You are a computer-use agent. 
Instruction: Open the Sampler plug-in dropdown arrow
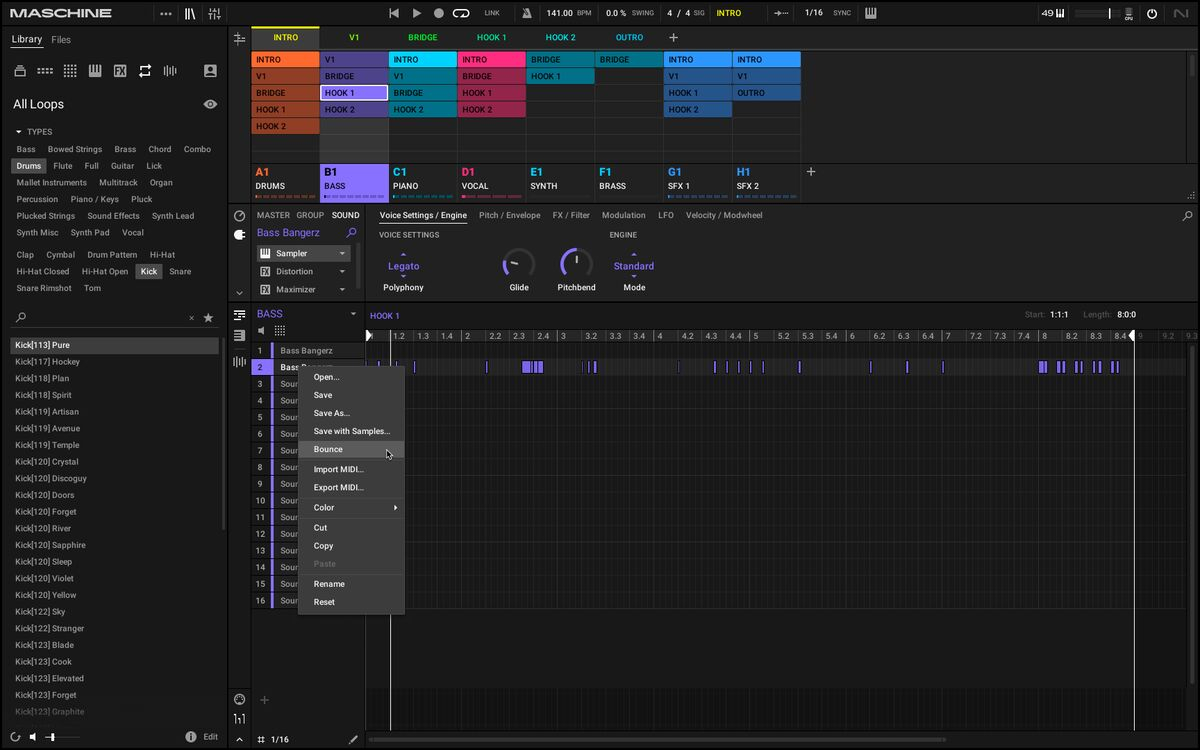pos(342,254)
